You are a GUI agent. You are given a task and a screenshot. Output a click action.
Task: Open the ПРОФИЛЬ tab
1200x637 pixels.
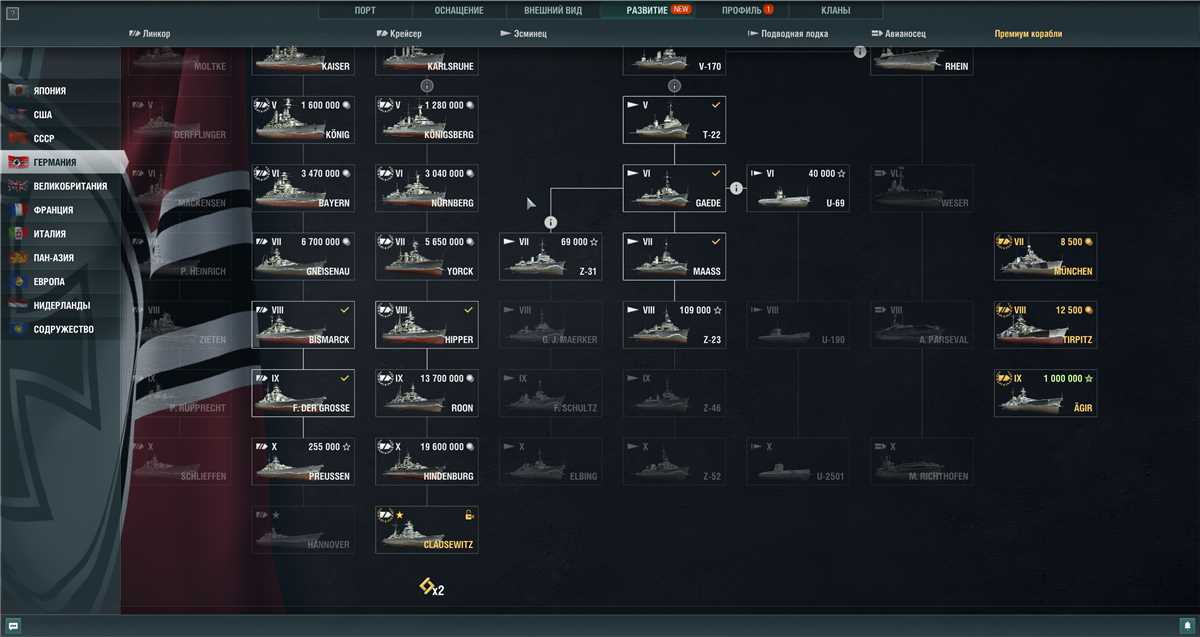click(x=741, y=10)
